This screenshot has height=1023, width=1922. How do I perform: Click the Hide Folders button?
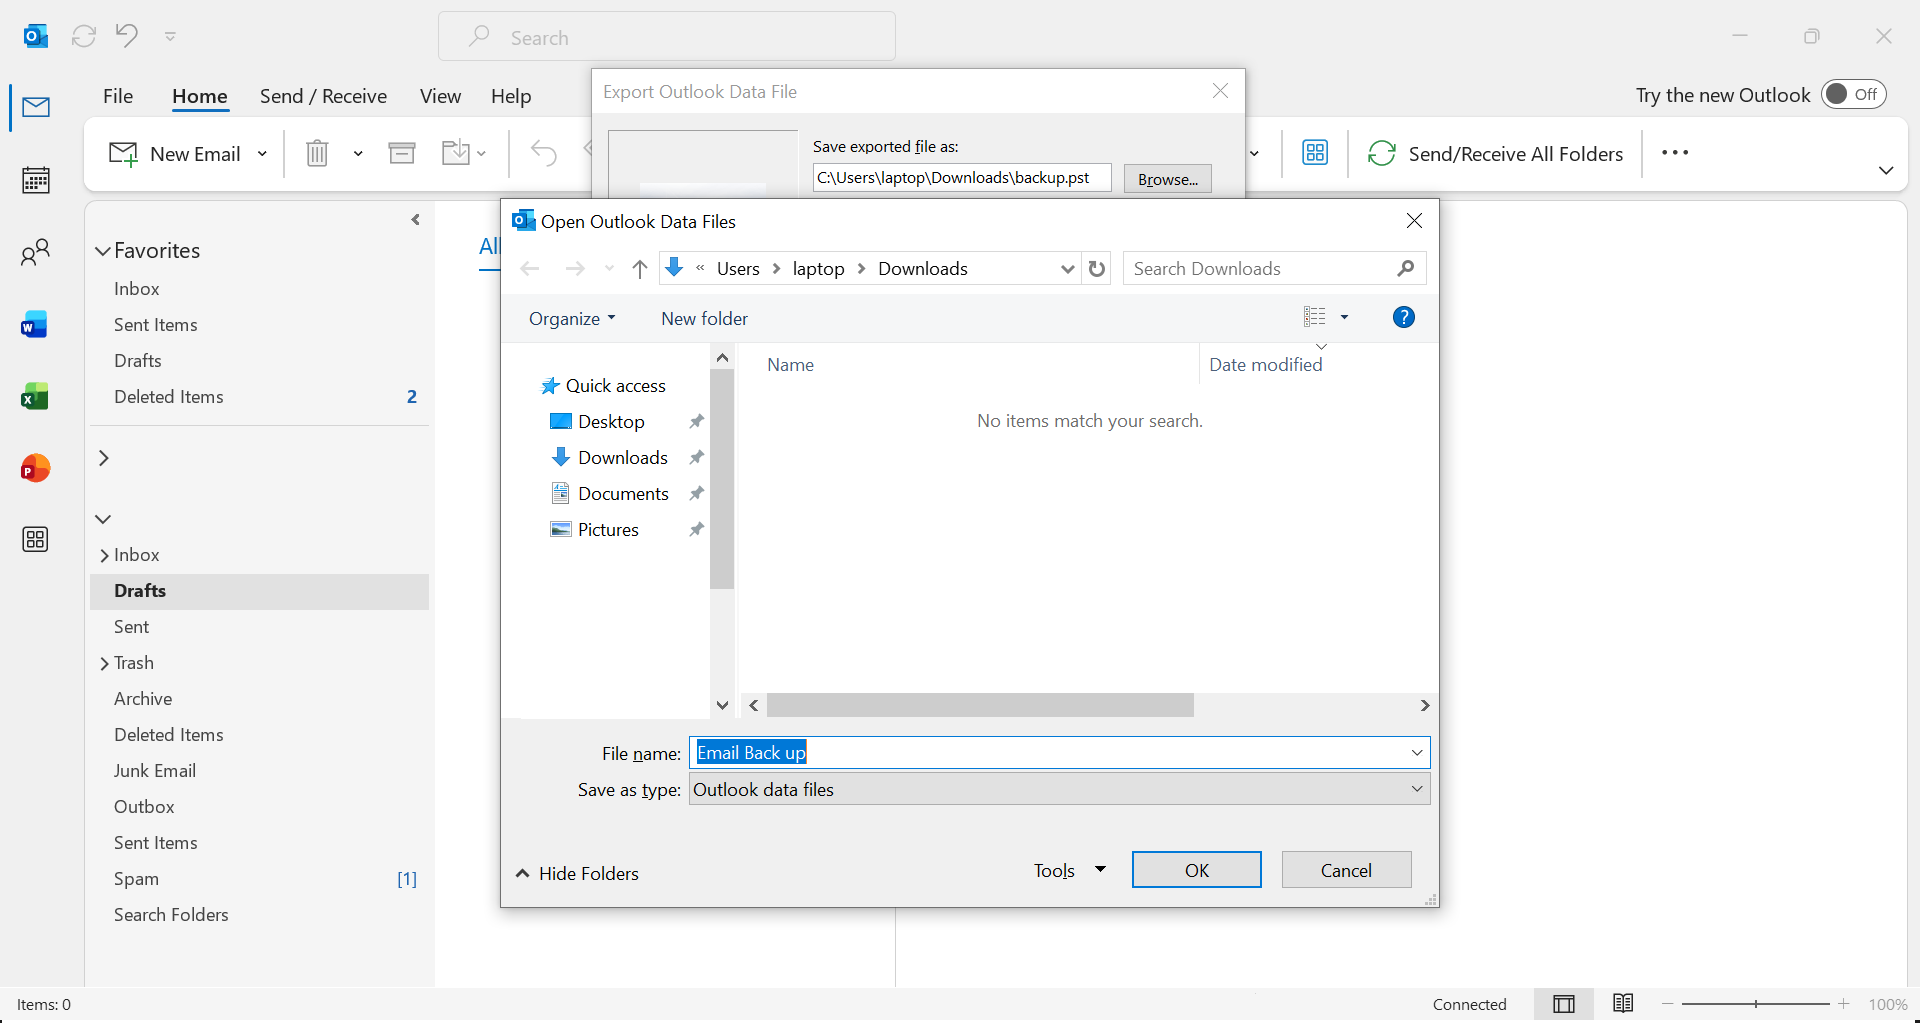pyautogui.click(x=577, y=874)
